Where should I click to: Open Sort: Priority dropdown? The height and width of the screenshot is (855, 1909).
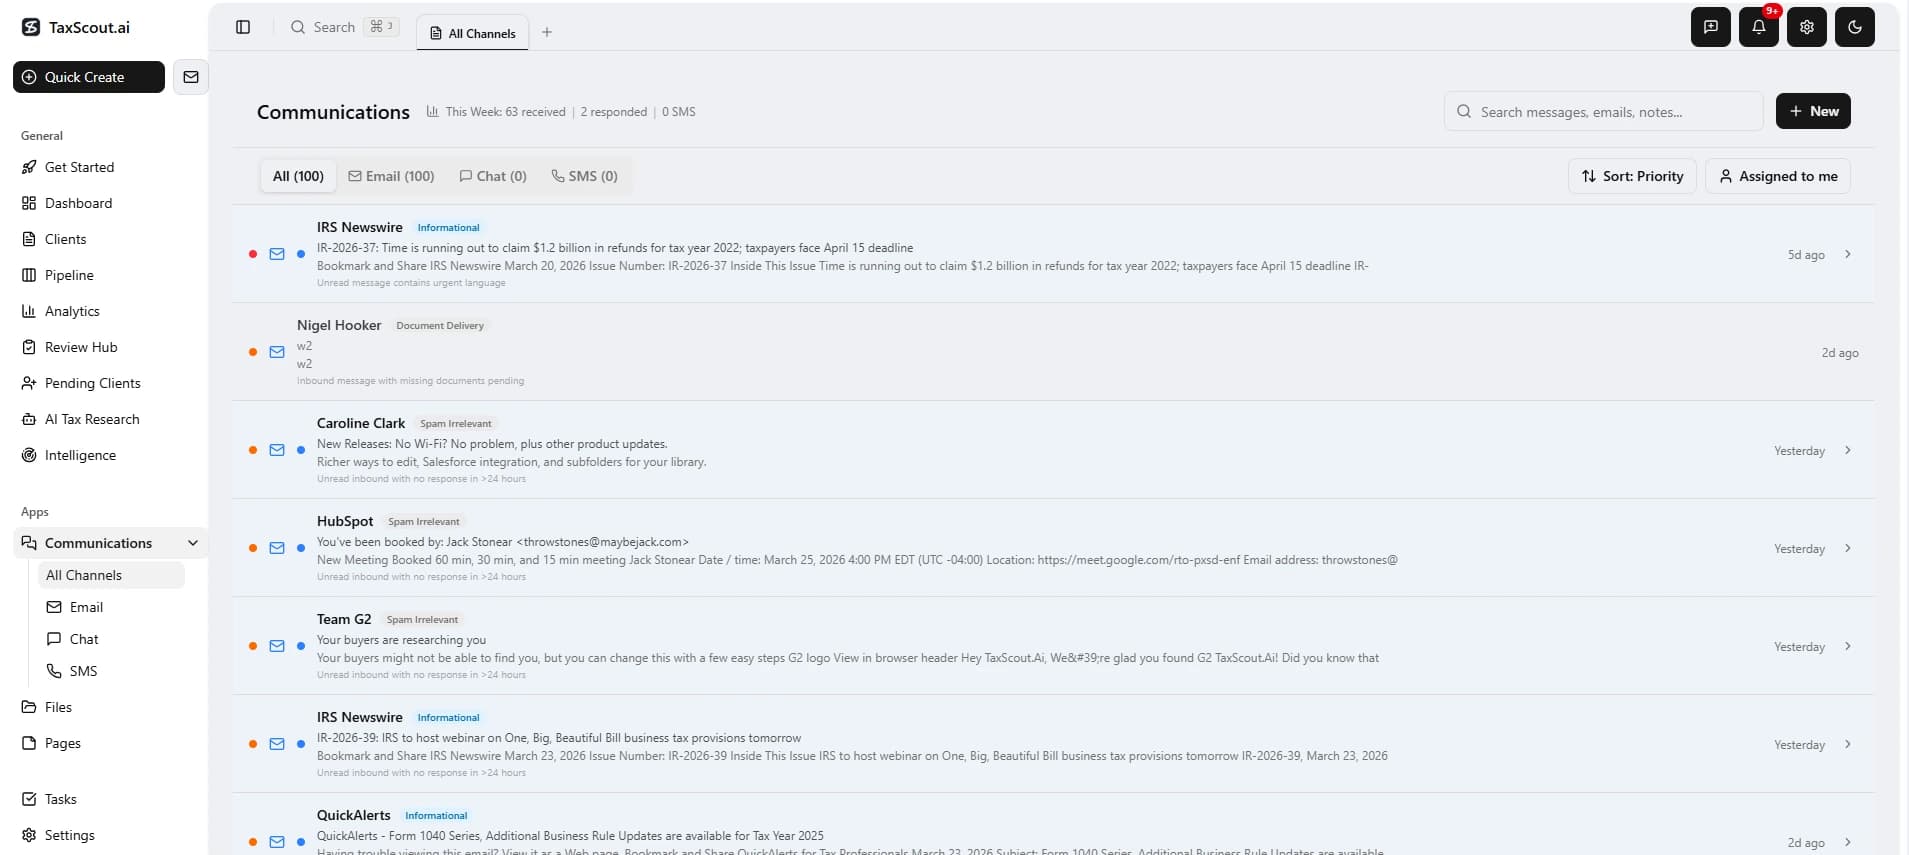[1632, 176]
